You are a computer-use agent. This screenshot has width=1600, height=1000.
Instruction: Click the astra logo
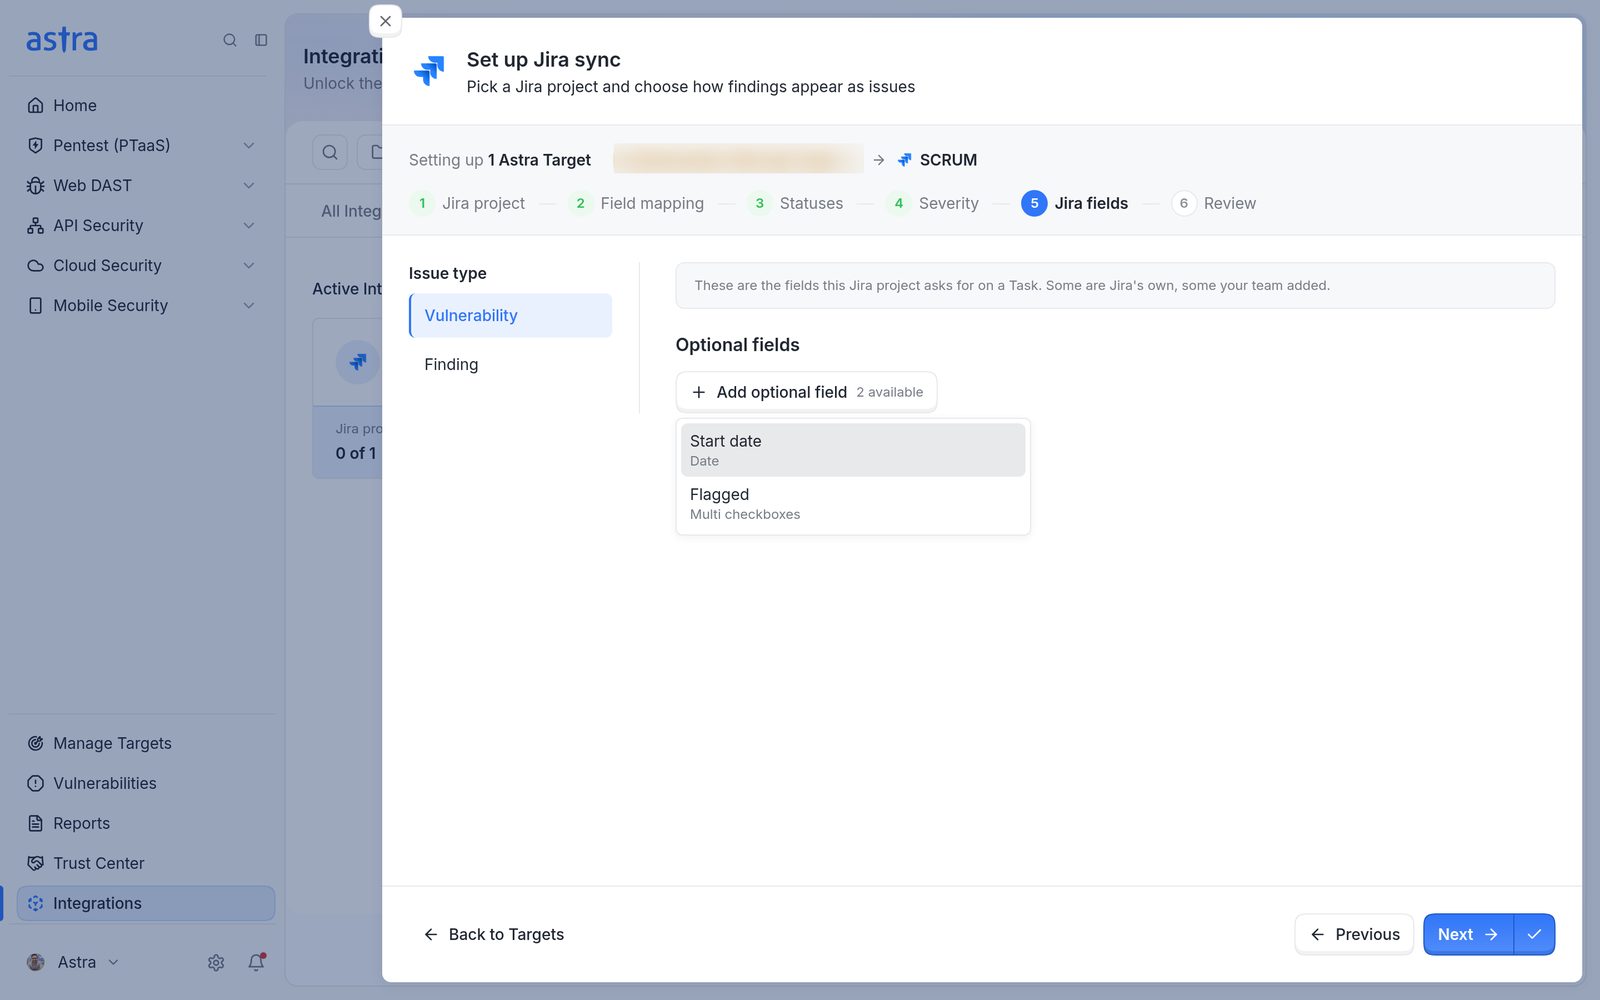click(62, 40)
